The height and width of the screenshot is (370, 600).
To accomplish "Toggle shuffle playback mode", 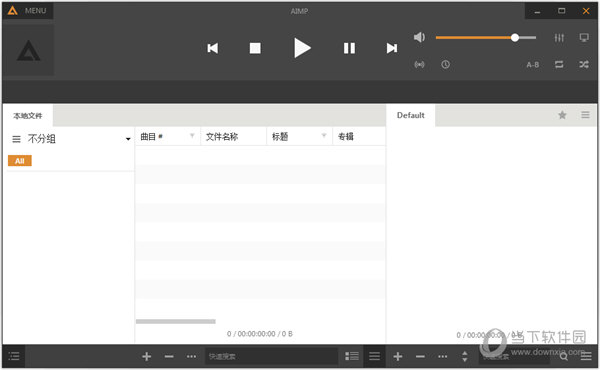I will [x=584, y=64].
